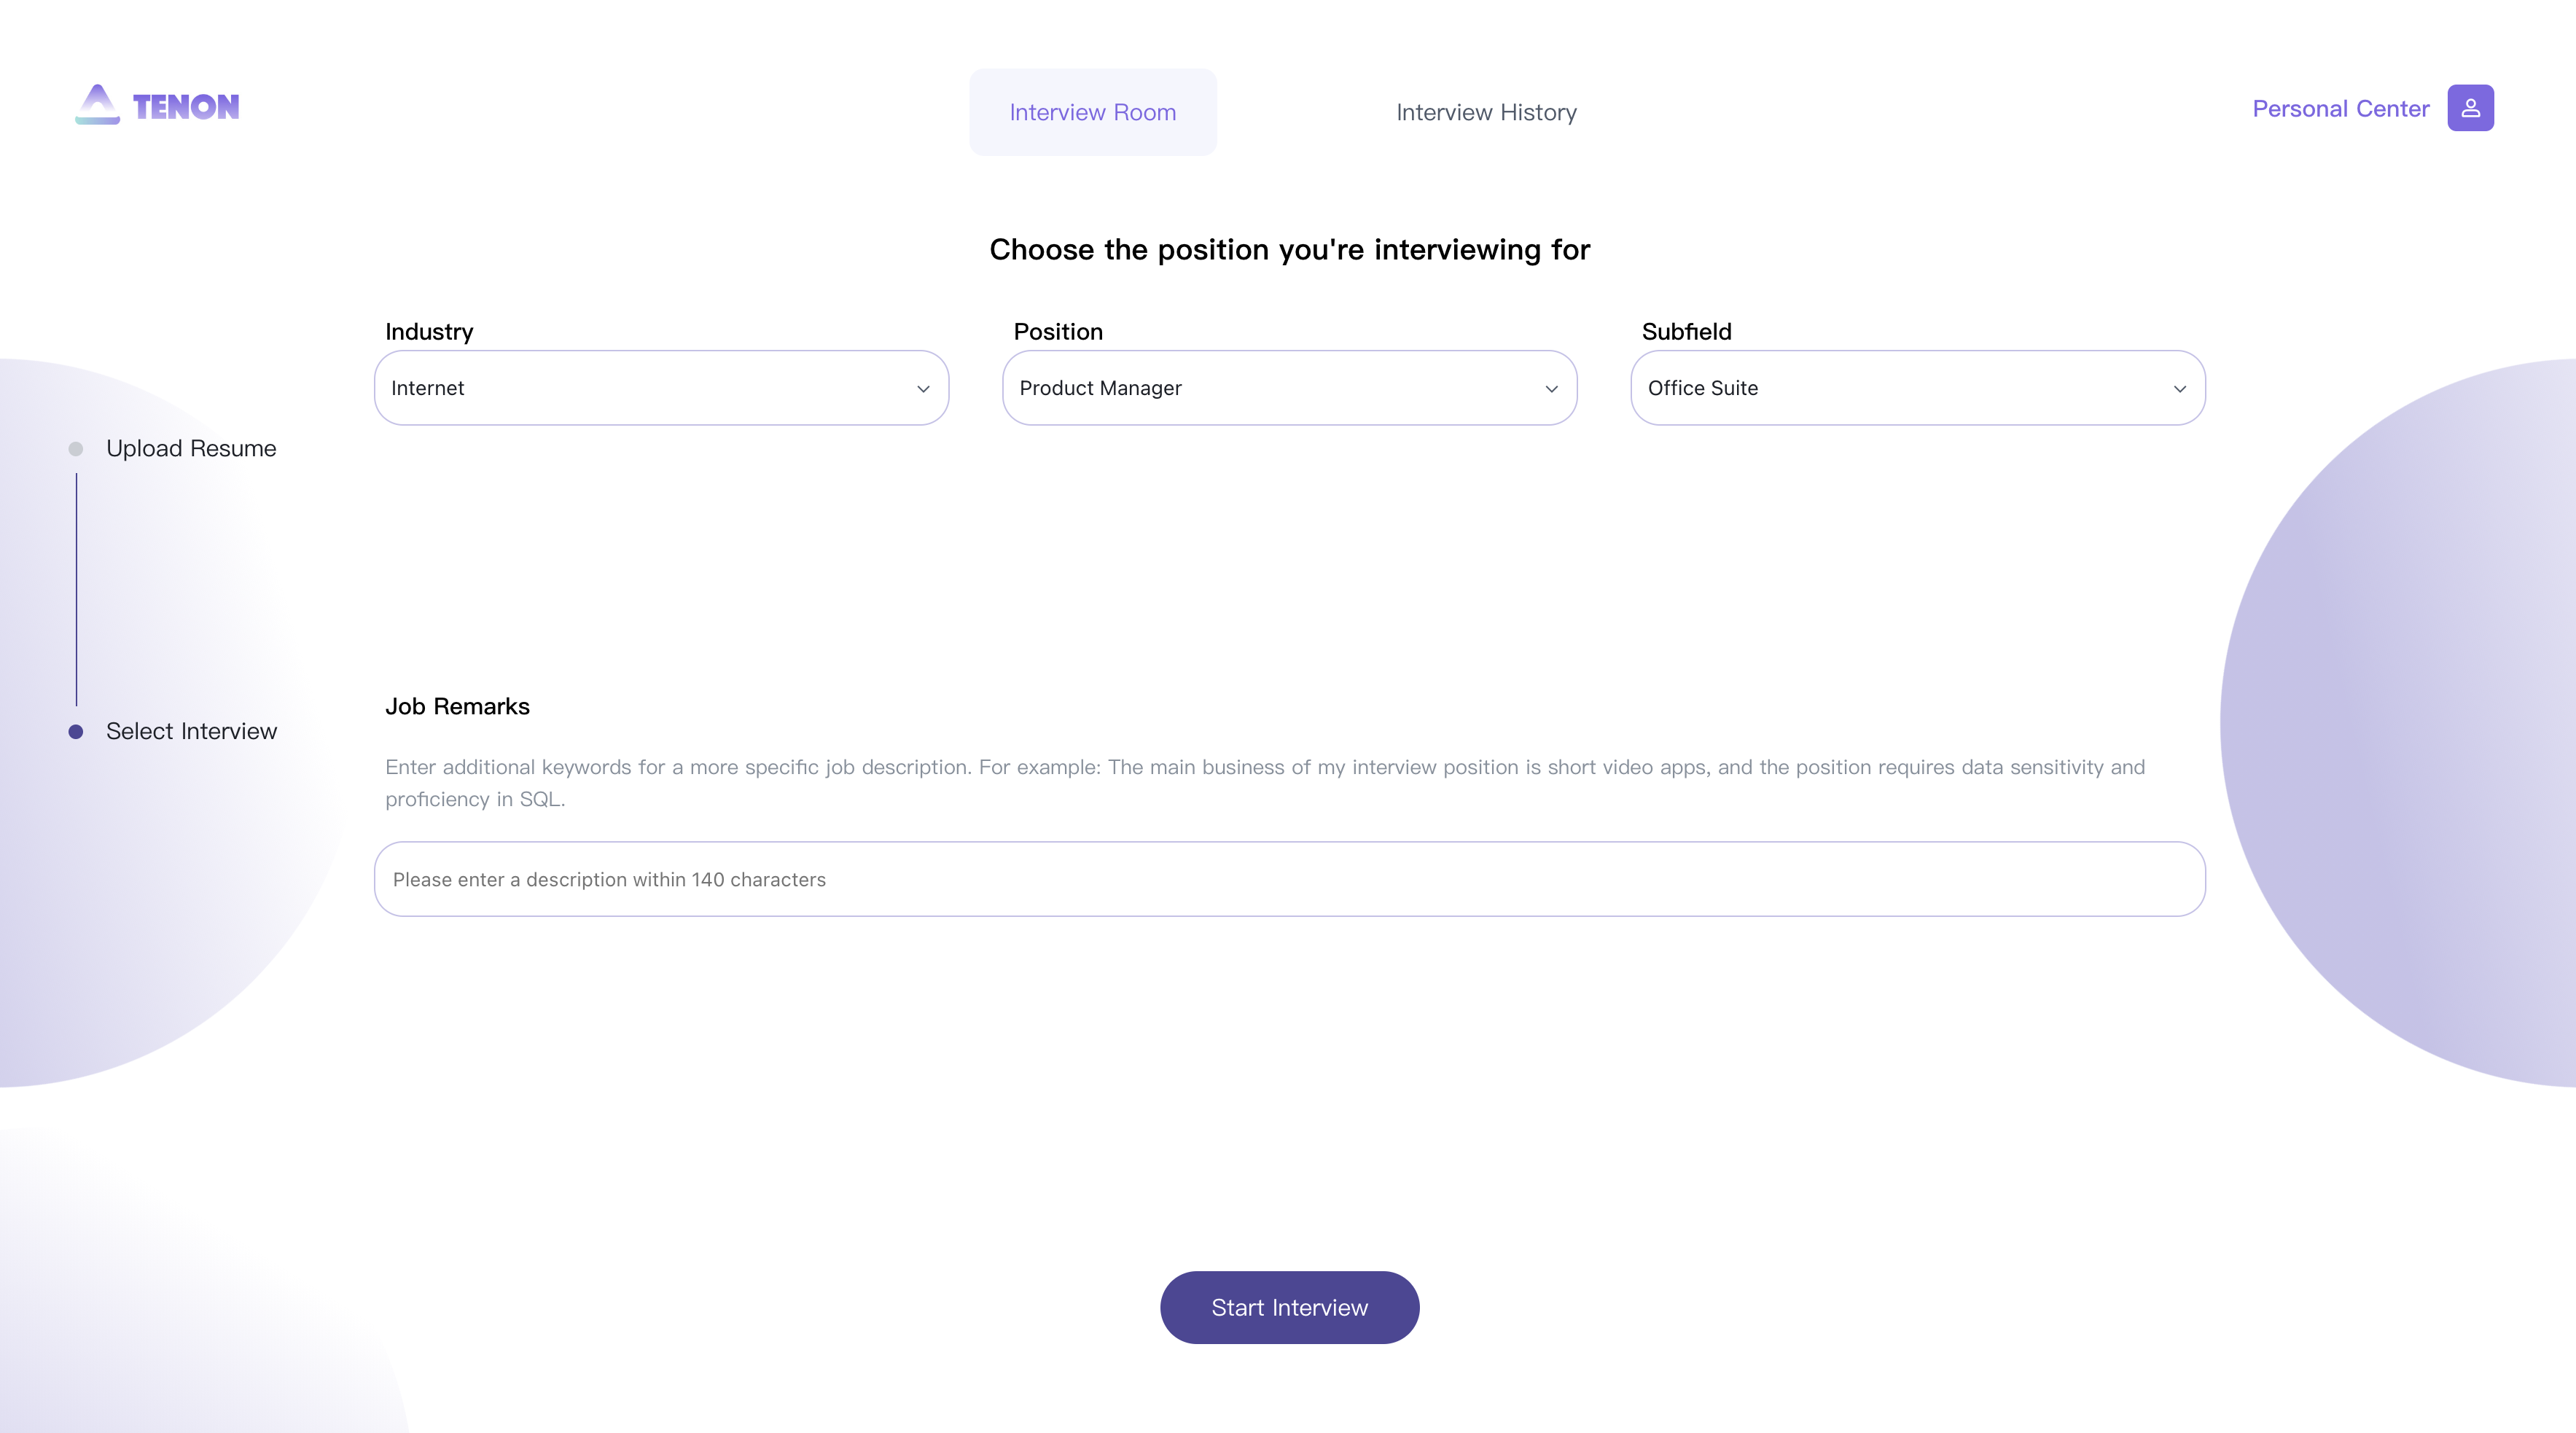Open the Personal Center link
The width and height of the screenshot is (2576, 1433).
click(x=2340, y=108)
